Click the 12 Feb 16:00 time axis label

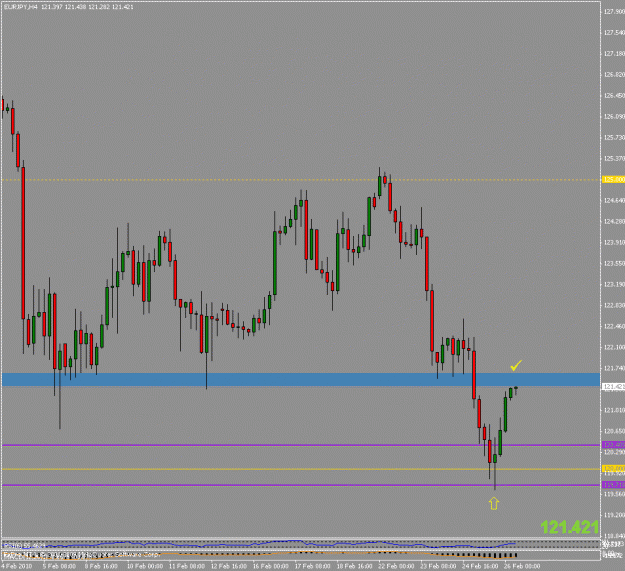click(229, 566)
